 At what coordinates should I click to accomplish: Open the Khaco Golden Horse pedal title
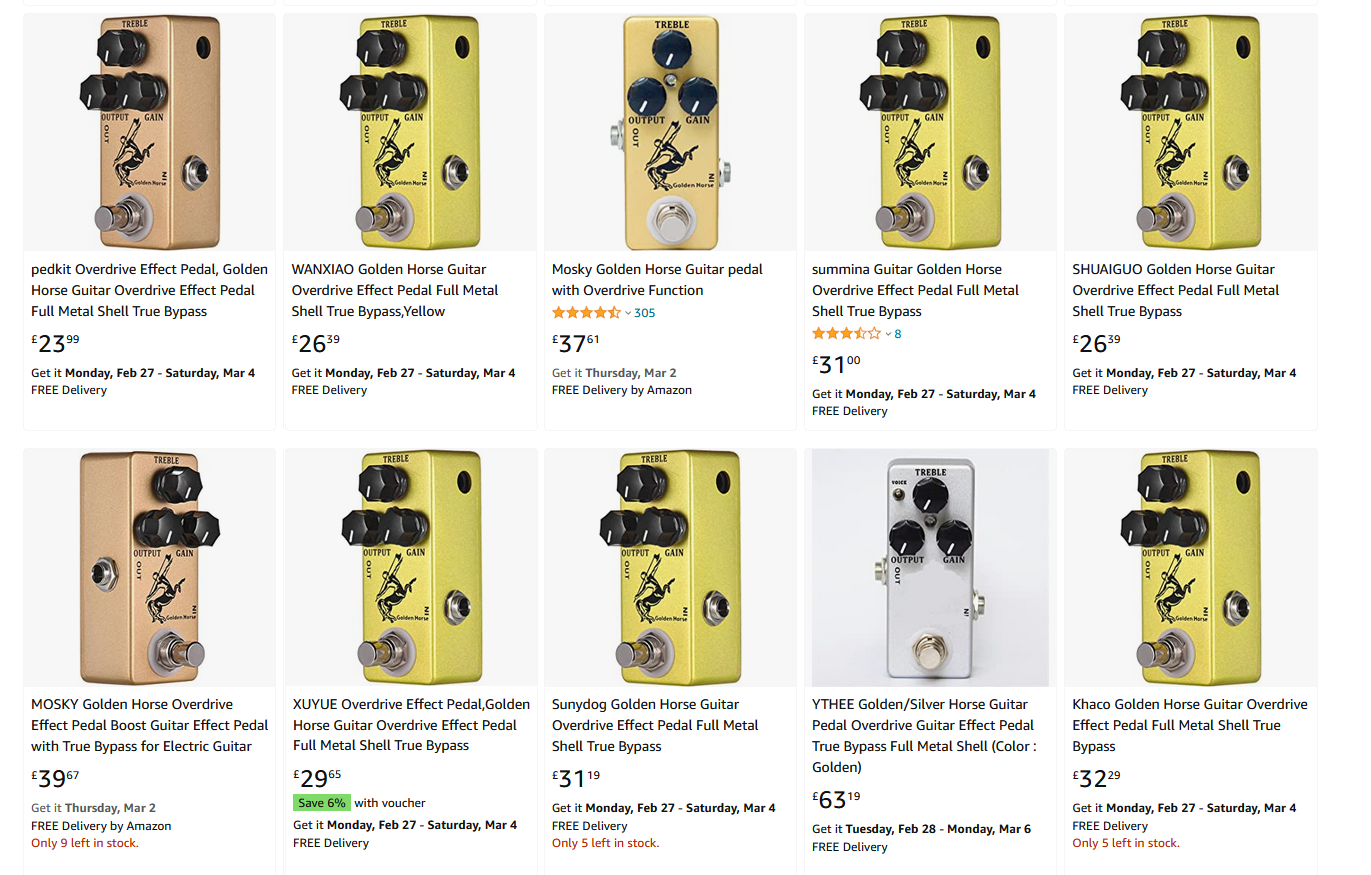(x=1189, y=725)
